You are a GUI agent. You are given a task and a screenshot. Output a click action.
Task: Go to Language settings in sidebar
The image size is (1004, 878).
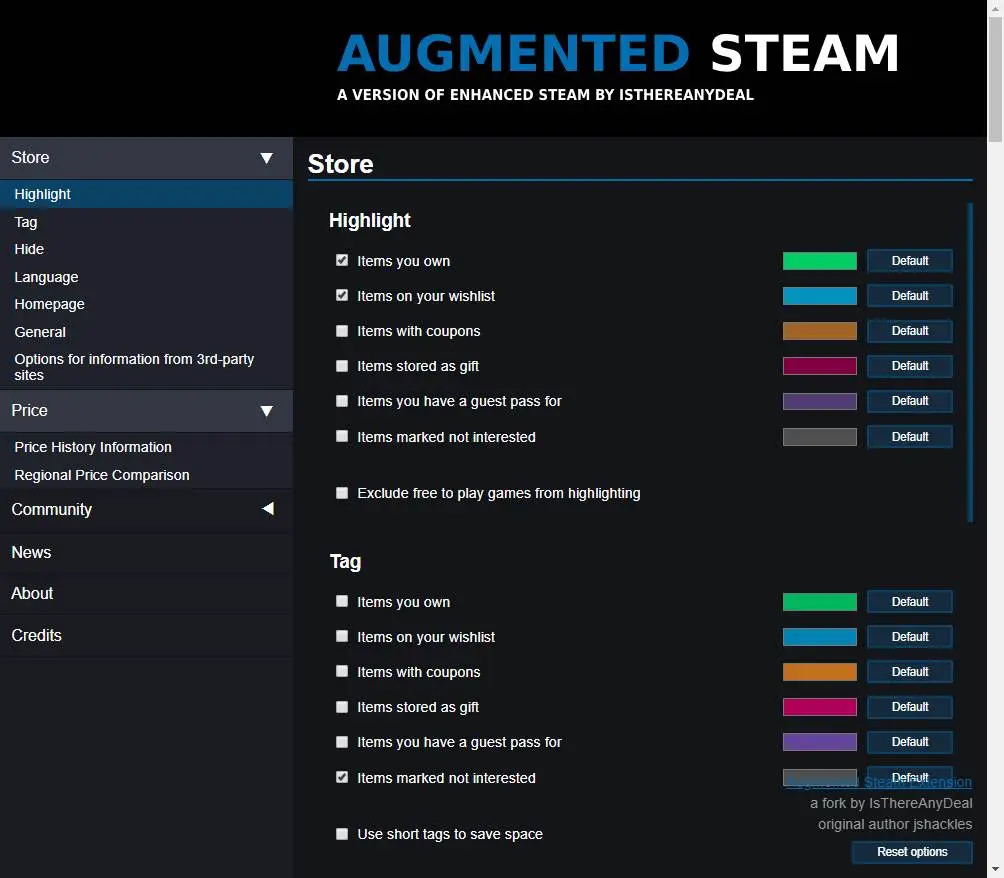pos(146,277)
